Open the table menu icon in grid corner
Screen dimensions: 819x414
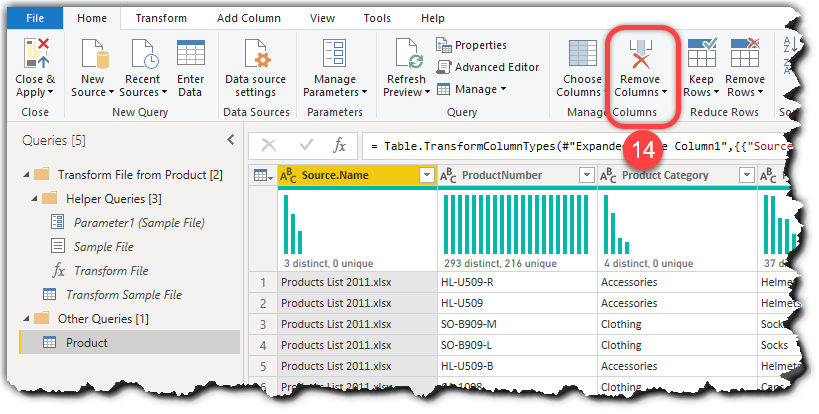[x=263, y=175]
